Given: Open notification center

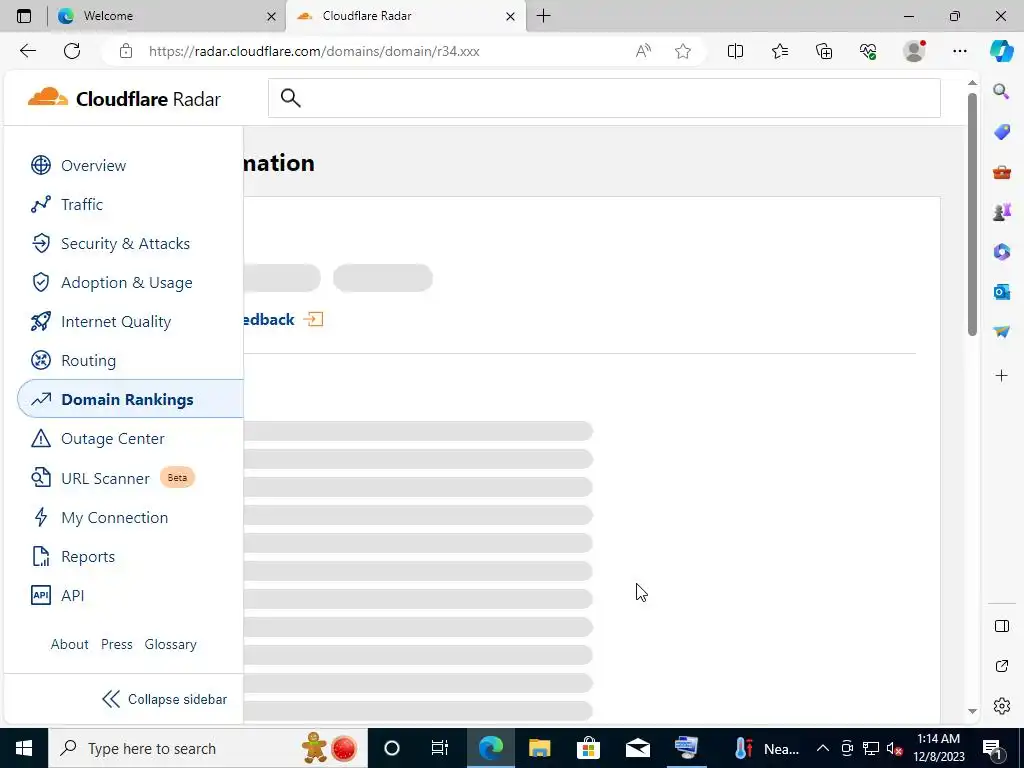Looking at the screenshot, I should [992, 749].
